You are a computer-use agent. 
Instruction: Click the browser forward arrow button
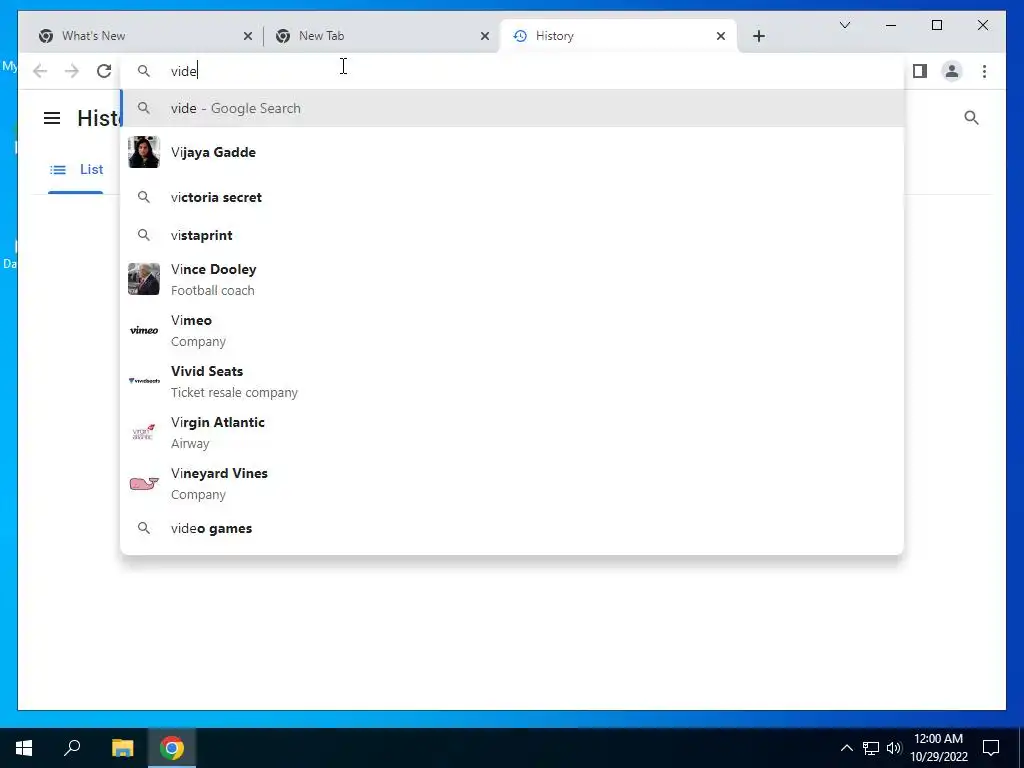coord(72,71)
